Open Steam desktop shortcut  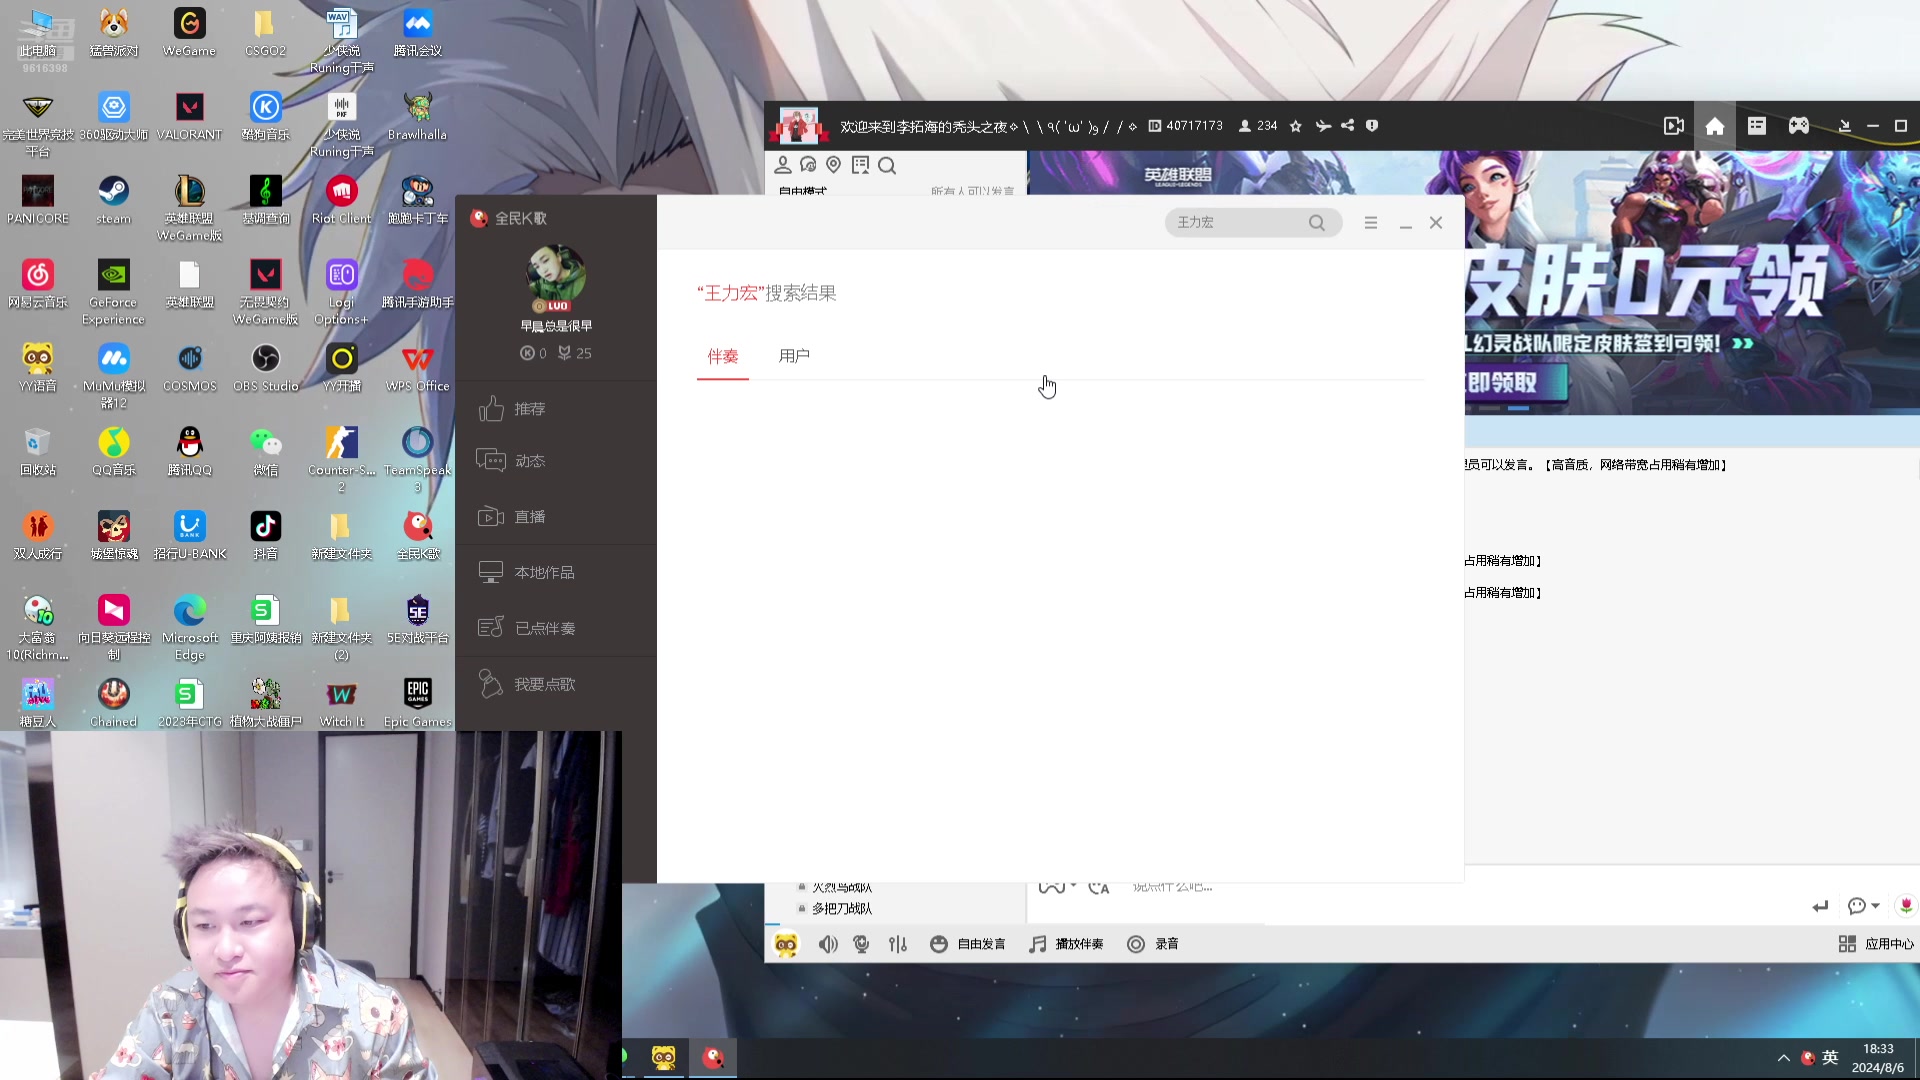114,199
